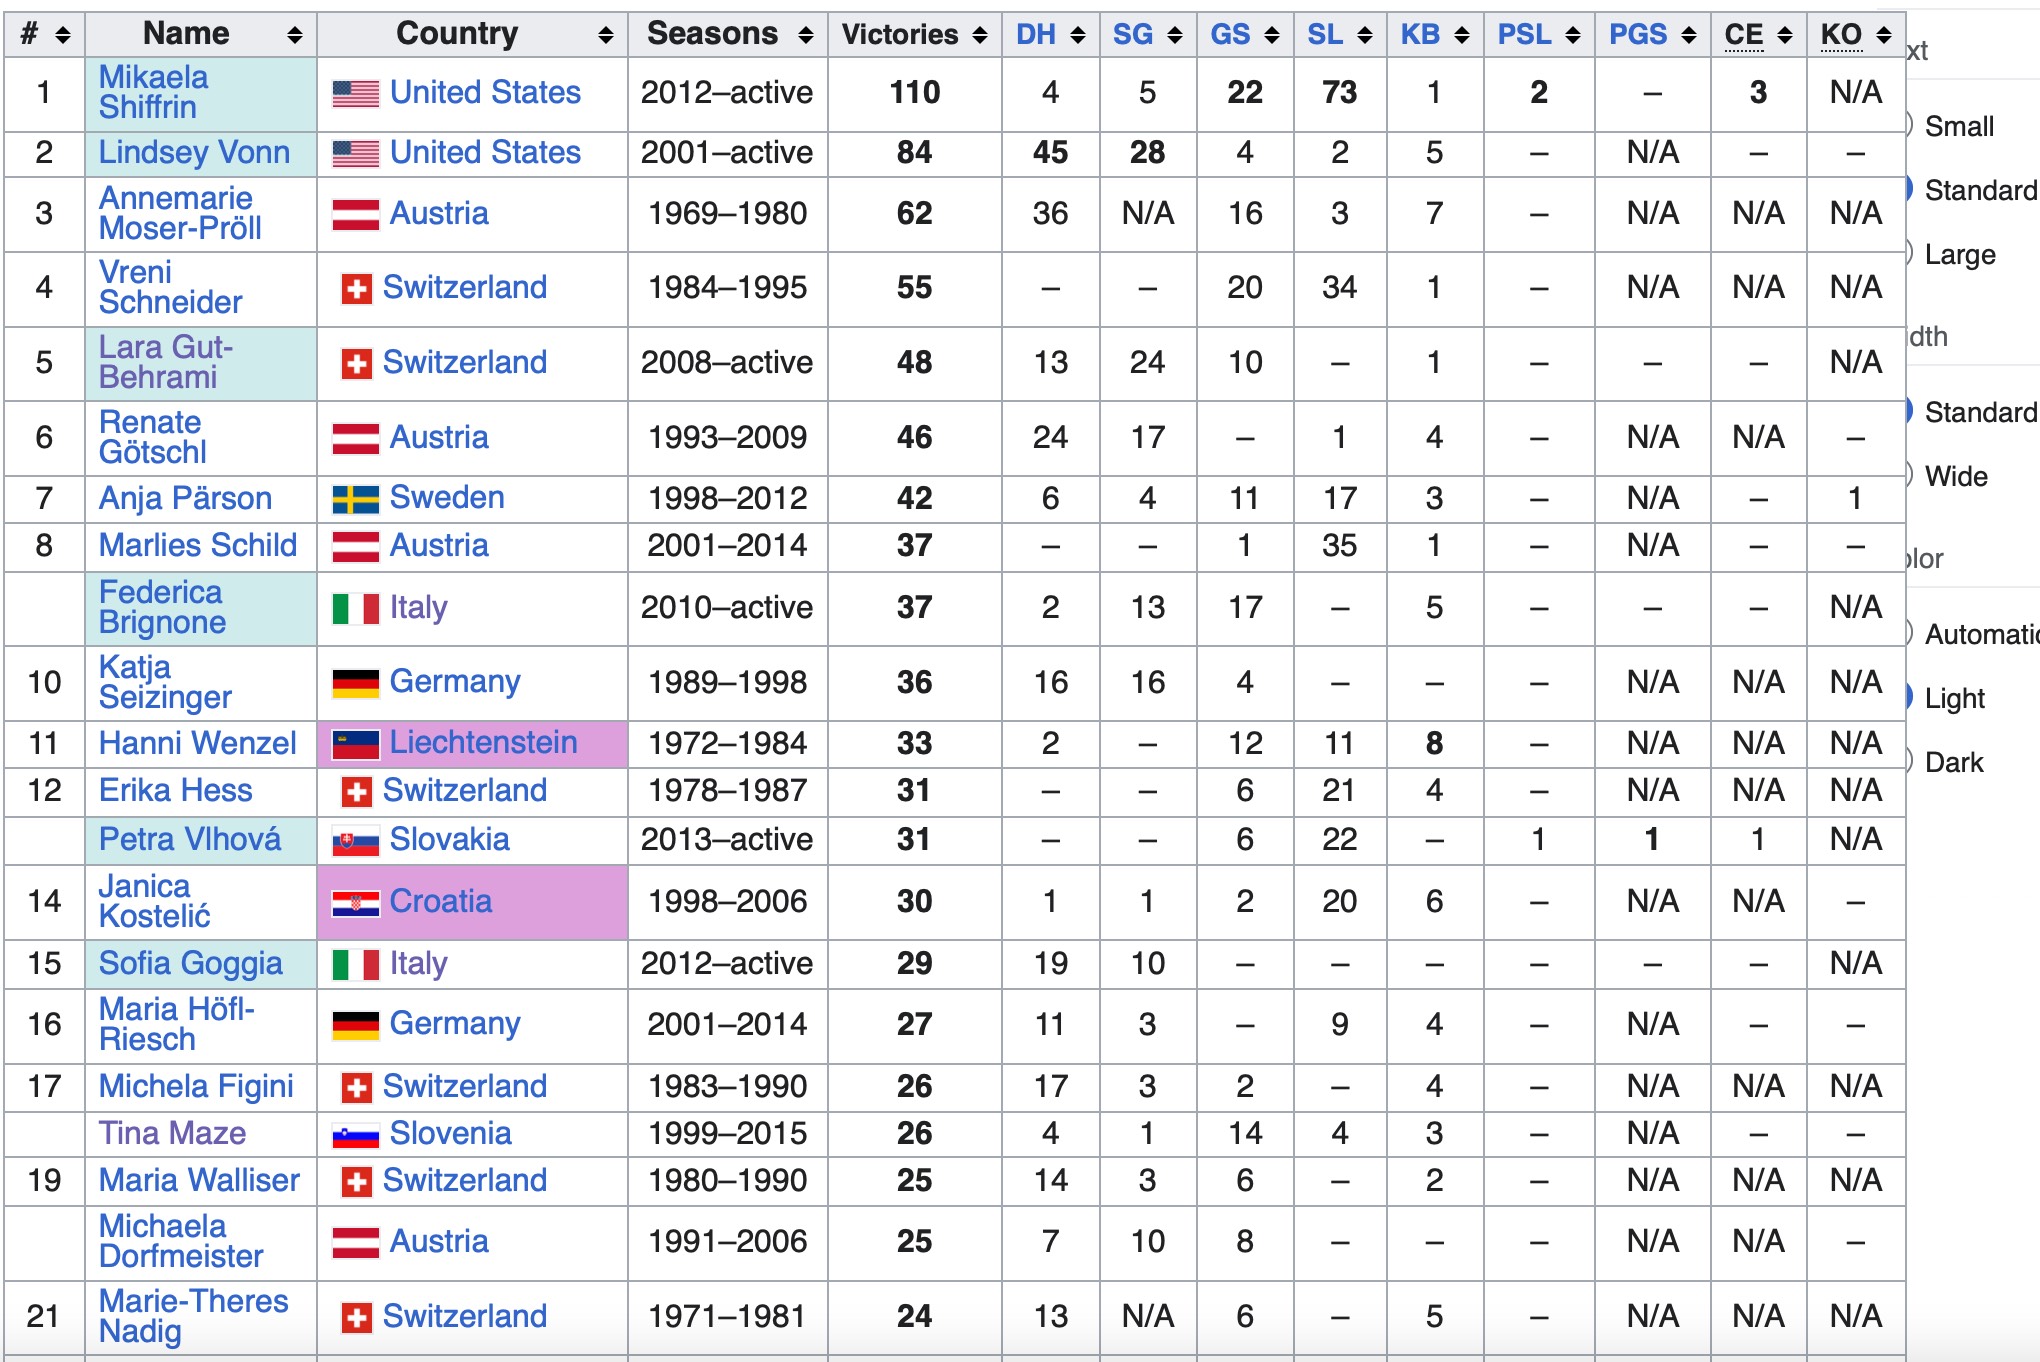Screen dimensions: 2040x1362
Task: Sort by KO column arrows
Action: coord(1883,36)
